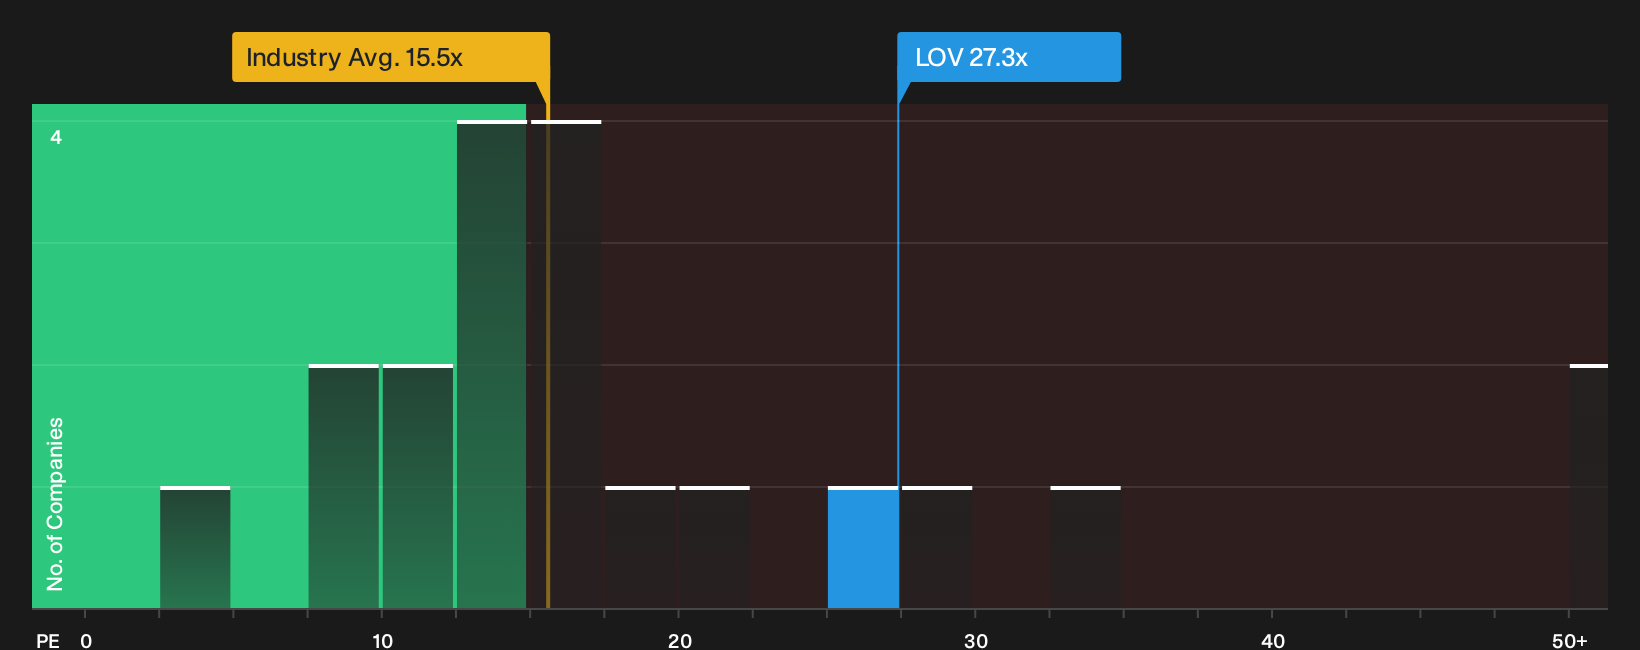Click the Industry Avg. 15.5x label
This screenshot has width=1640, height=650.
391,57
